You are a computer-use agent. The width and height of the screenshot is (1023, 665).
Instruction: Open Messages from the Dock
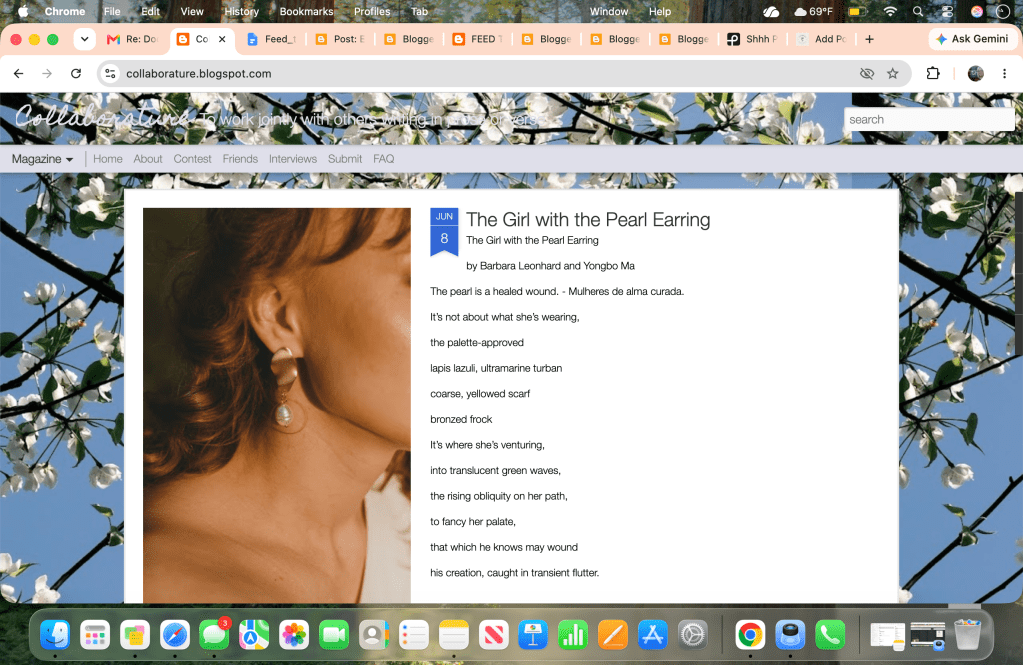[214, 634]
